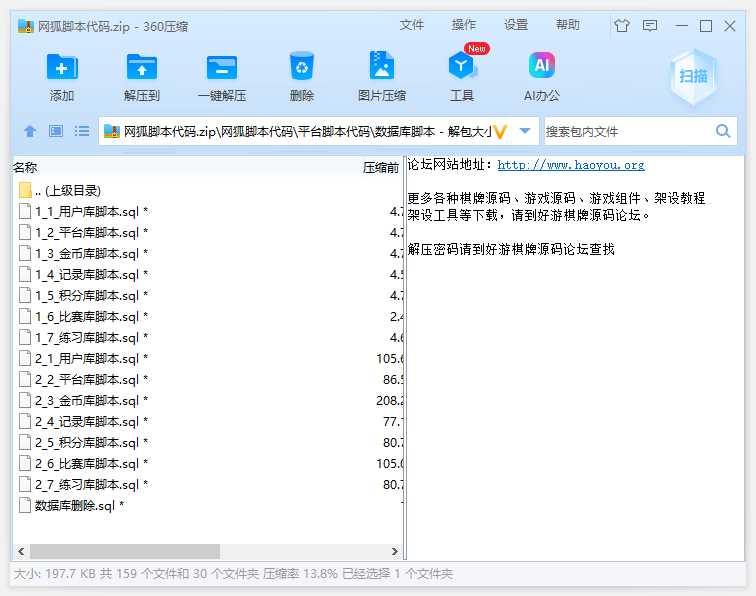Click the file icon of 数据库删除.sql

[x=25, y=505]
